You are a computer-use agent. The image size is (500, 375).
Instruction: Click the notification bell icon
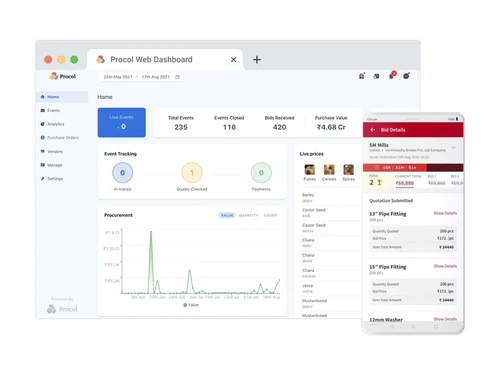tap(391, 76)
